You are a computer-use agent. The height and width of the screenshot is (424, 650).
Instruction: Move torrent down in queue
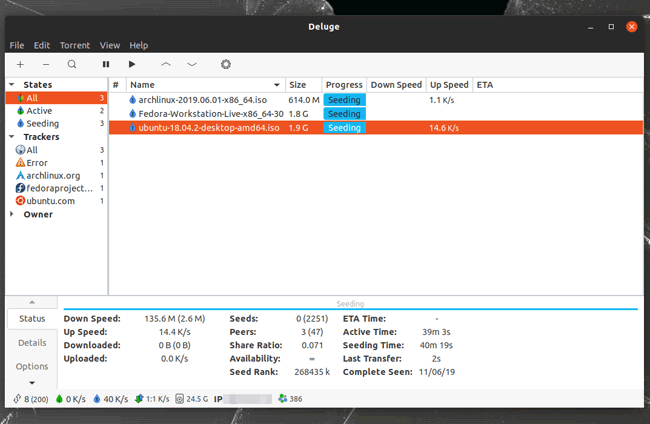(192, 64)
